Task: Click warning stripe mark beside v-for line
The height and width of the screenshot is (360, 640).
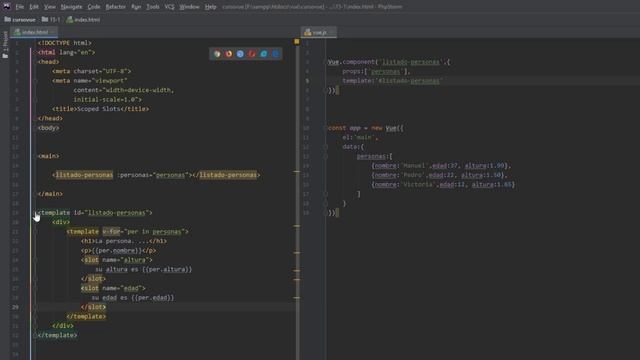Action: [297, 226]
